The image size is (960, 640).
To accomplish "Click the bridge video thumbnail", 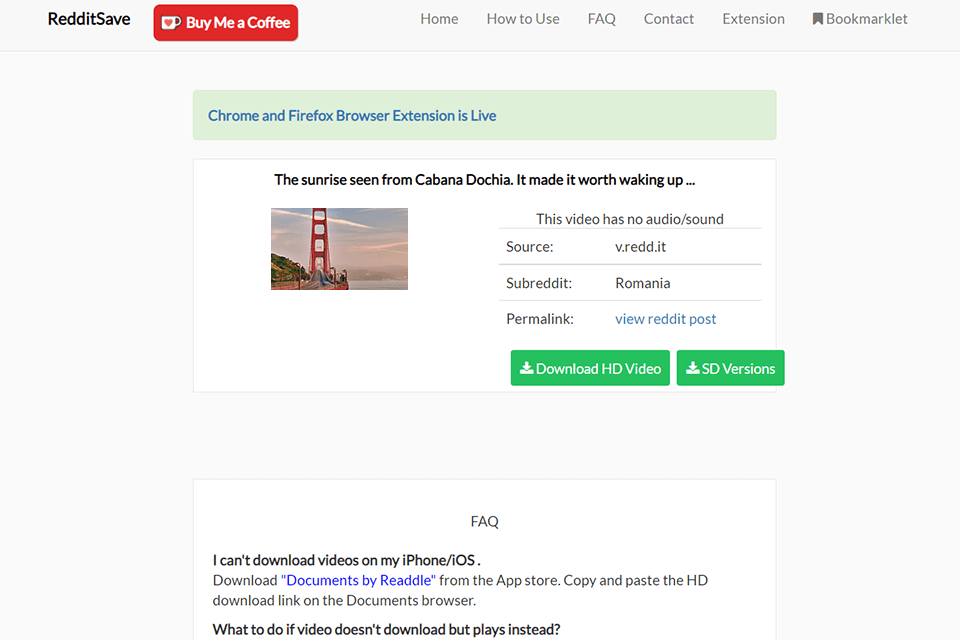I will pyautogui.click(x=339, y=249).
